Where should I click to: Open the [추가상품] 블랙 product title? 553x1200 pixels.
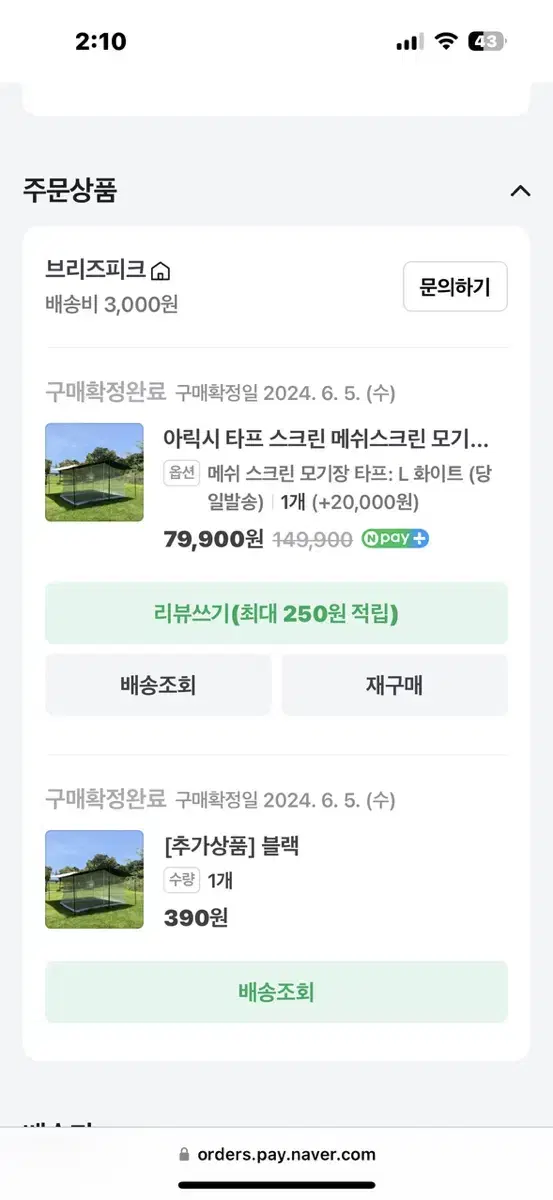point(232,846)
